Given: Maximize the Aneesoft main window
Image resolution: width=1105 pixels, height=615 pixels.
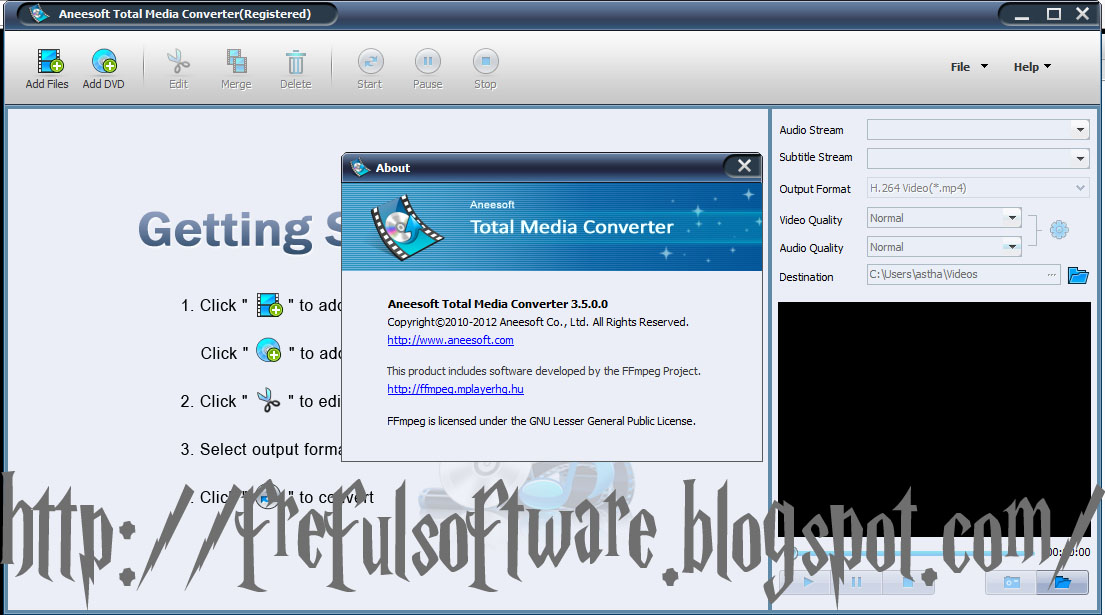Looking at the screenshot, I should pos(1054,14).
